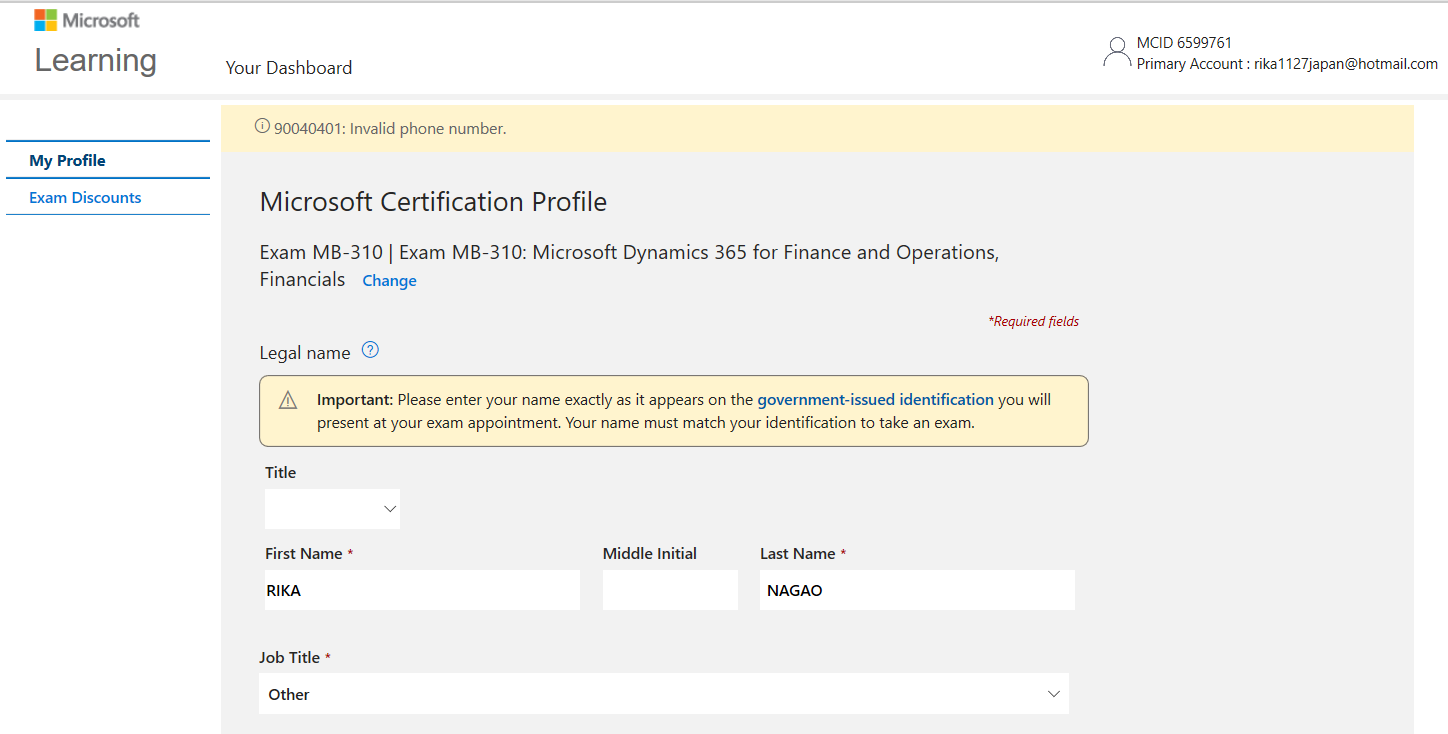
Task: Click the Microsoft Certification Profile heading
Action: point(433,202)
